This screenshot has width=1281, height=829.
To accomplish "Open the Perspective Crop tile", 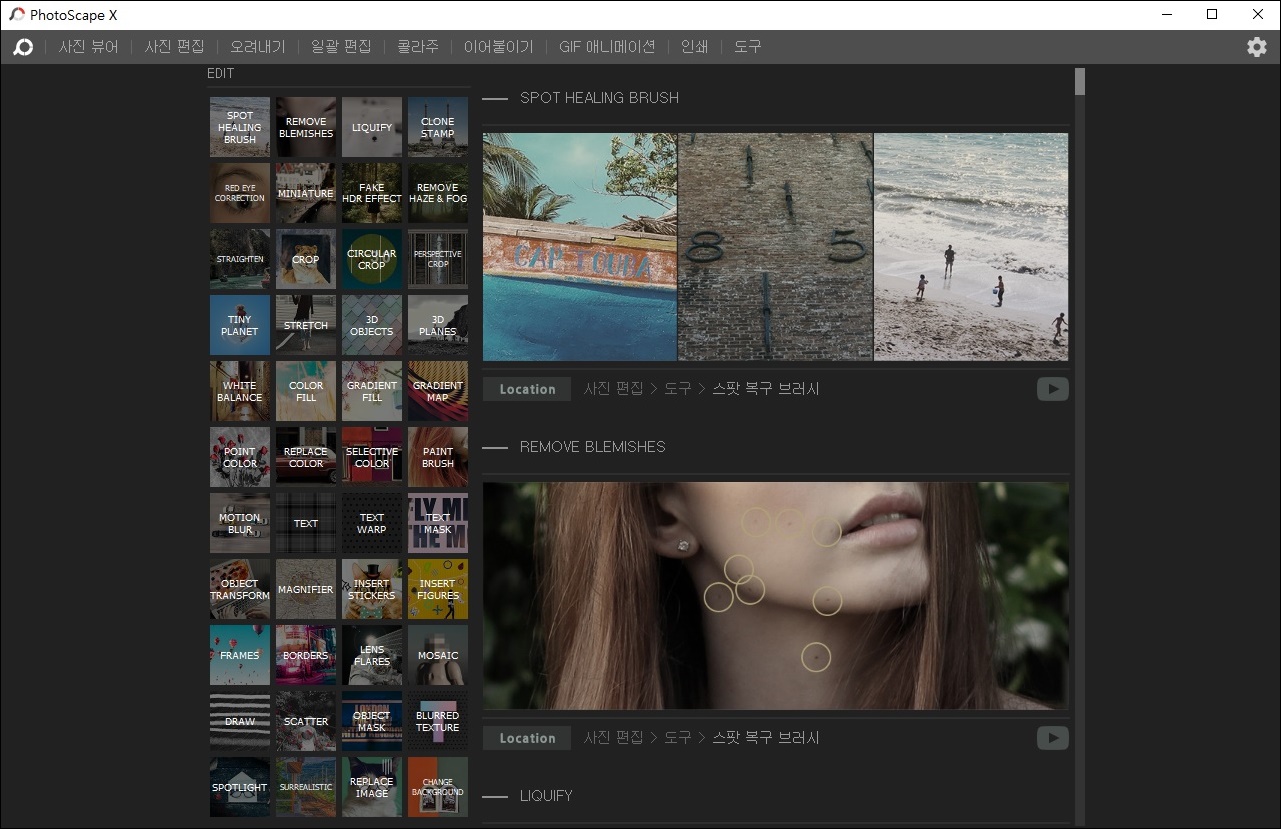I will (x=438, y=259).
